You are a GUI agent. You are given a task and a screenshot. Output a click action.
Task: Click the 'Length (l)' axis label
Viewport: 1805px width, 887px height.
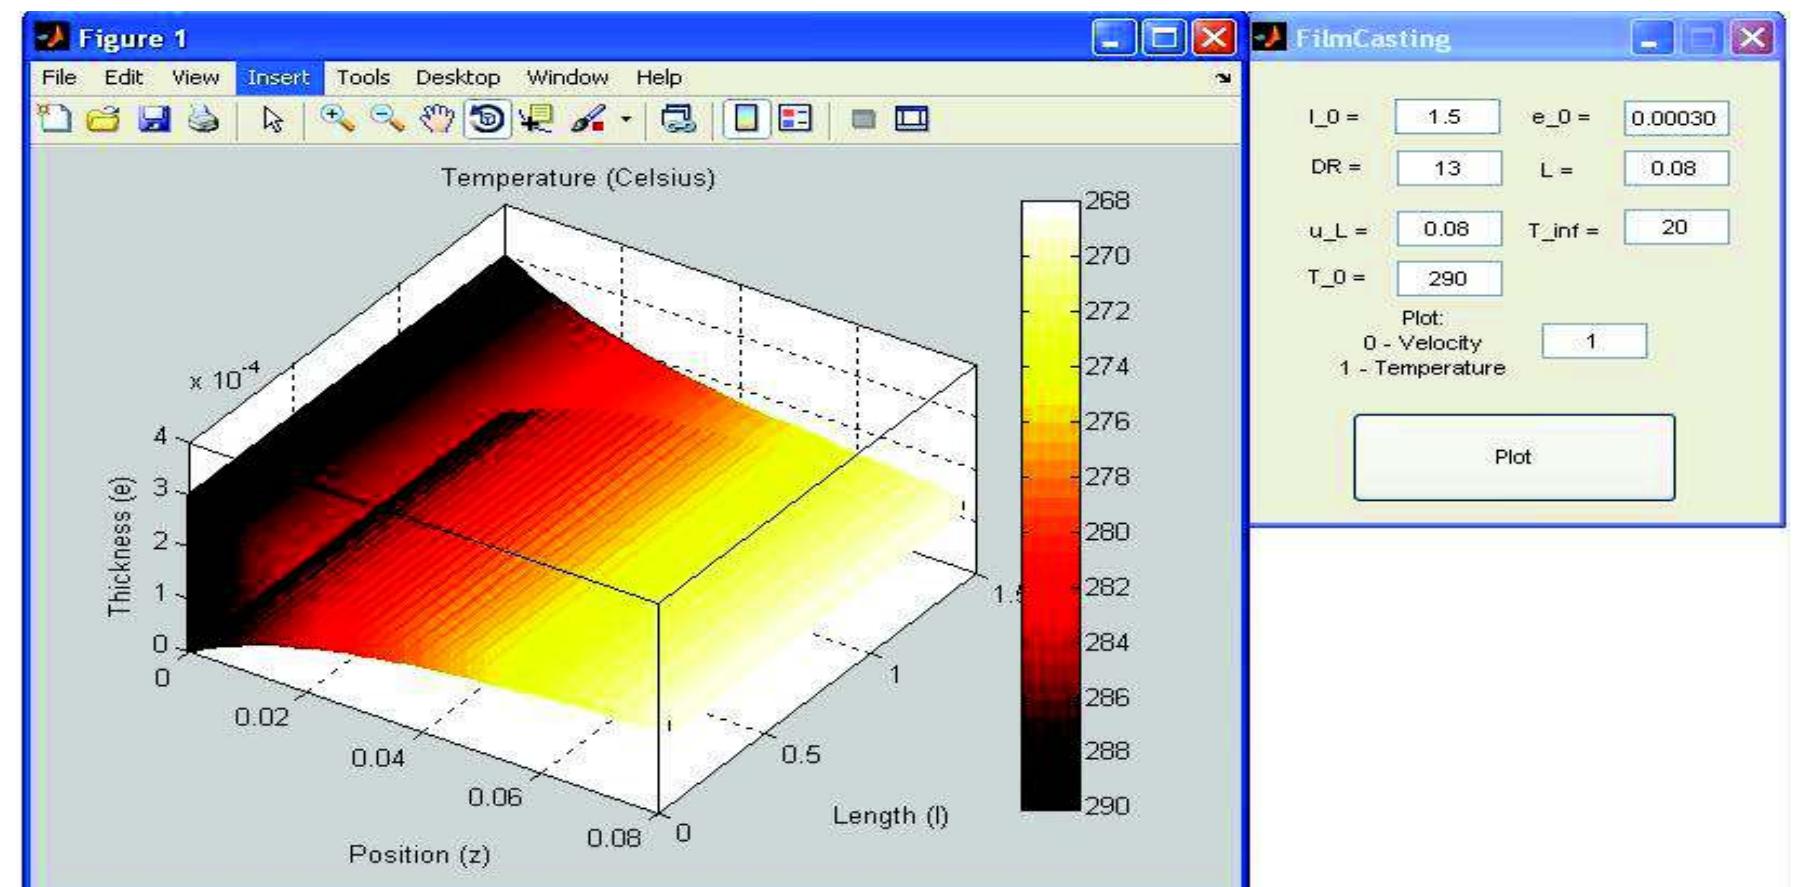(890, 816)
